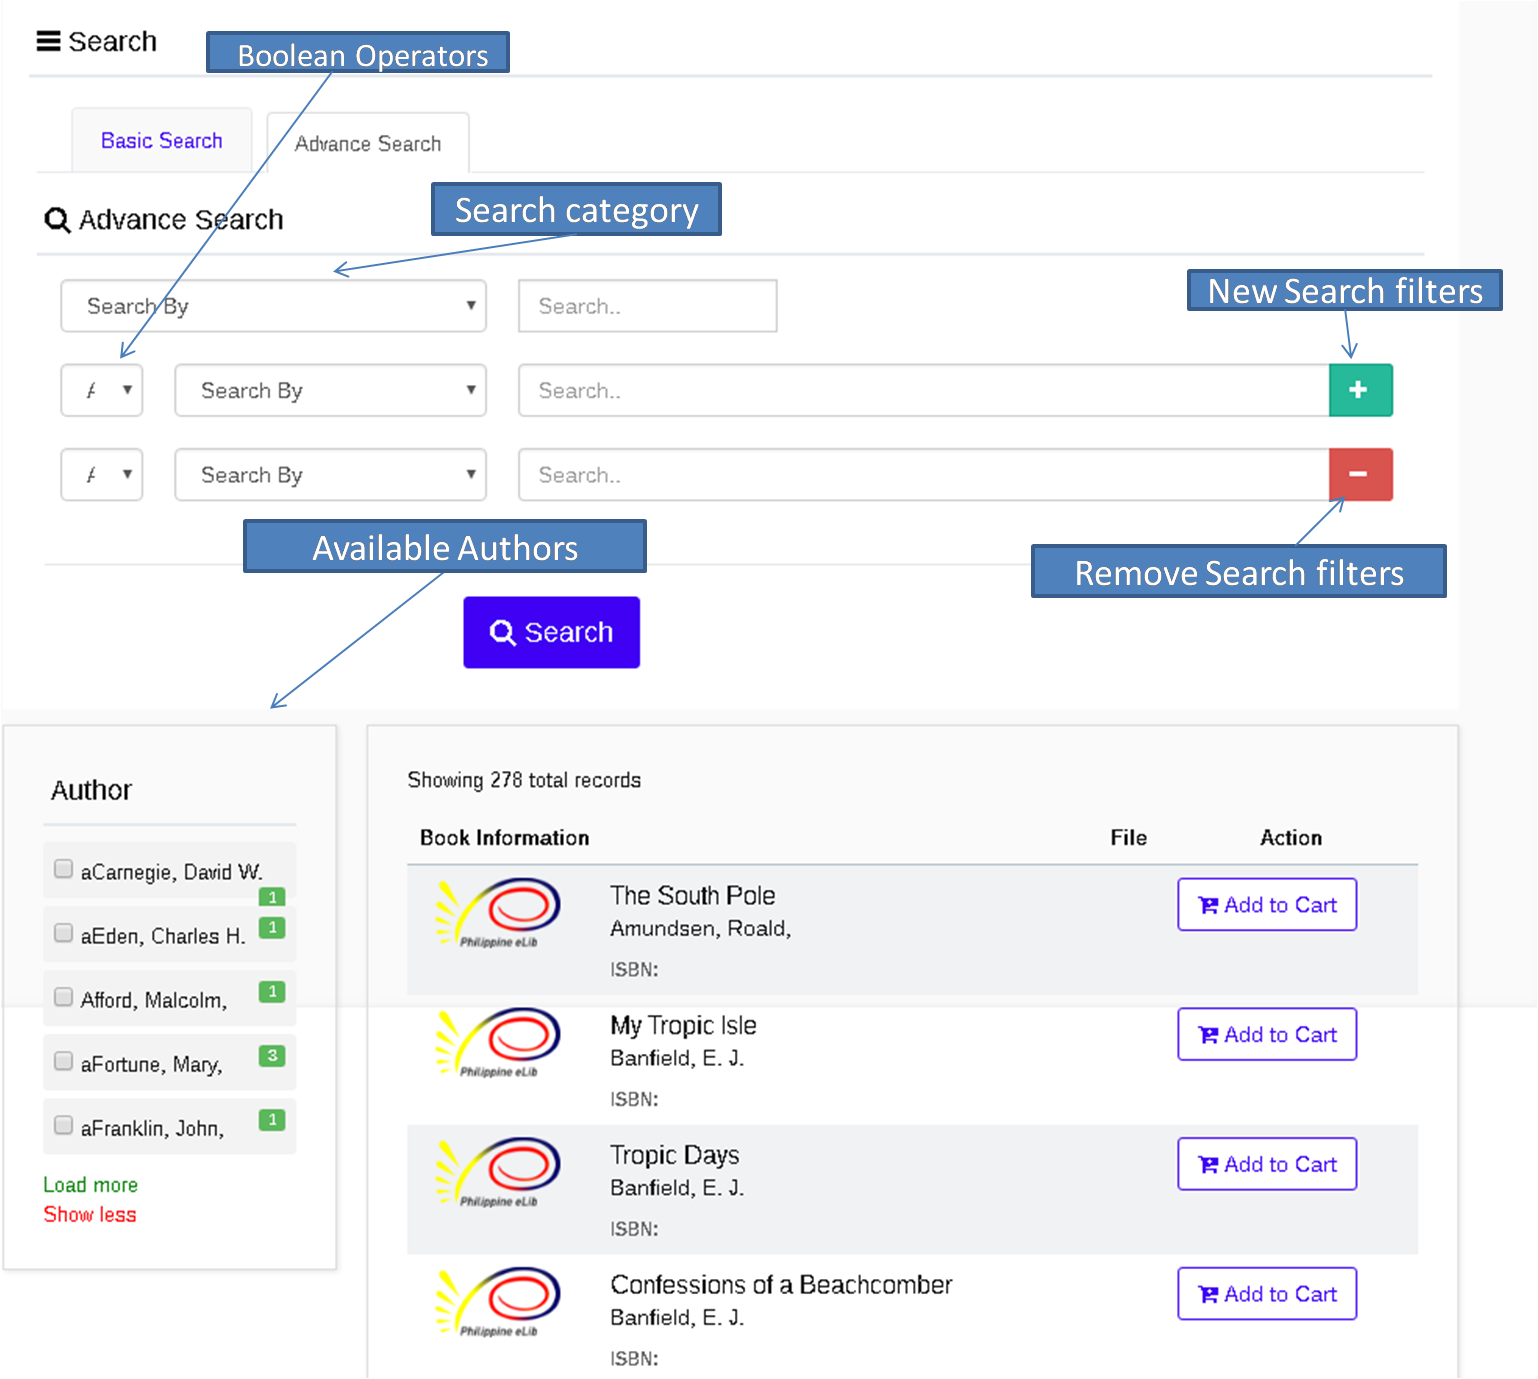This screenshot has height=1379, width=1538.
Task: Click the cover thumbnail for Tropic Days
Action: (498, 1172)
